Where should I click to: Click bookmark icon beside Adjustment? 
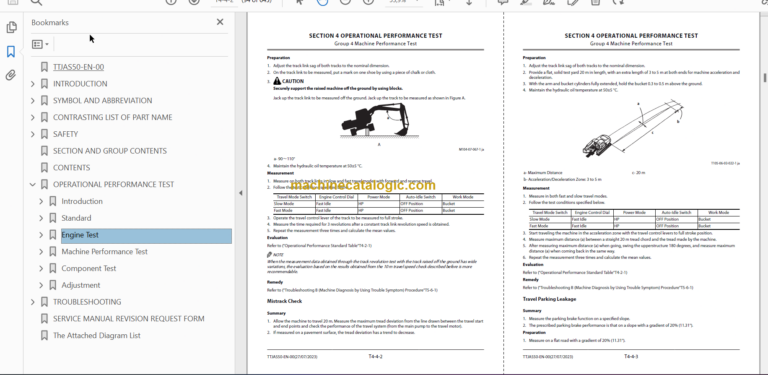(x=52, y=285)
